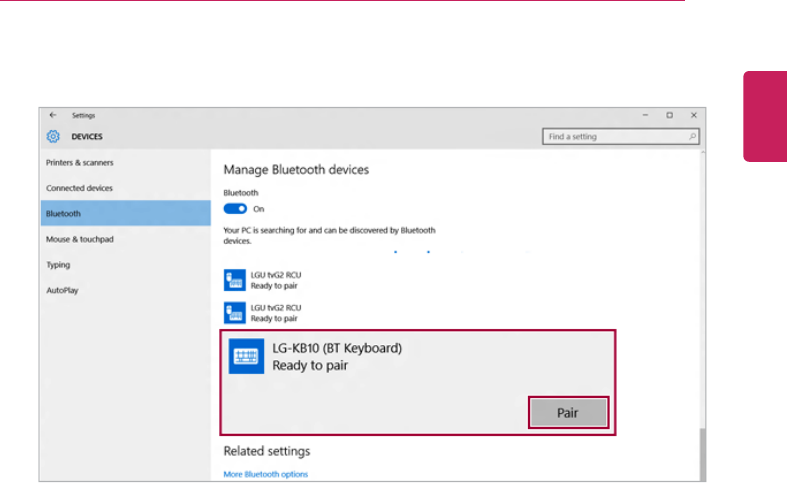Turn off the Bluetooth toggle
The height and width of the screenshot is (504, 787).
point(235,209)
